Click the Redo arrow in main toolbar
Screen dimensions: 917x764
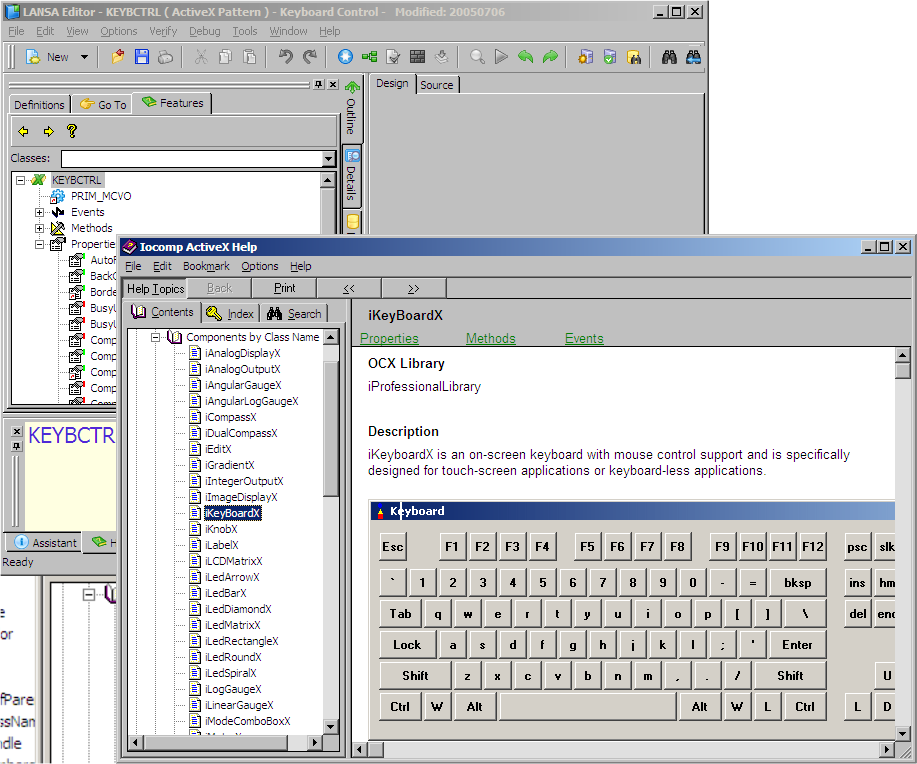310,57
